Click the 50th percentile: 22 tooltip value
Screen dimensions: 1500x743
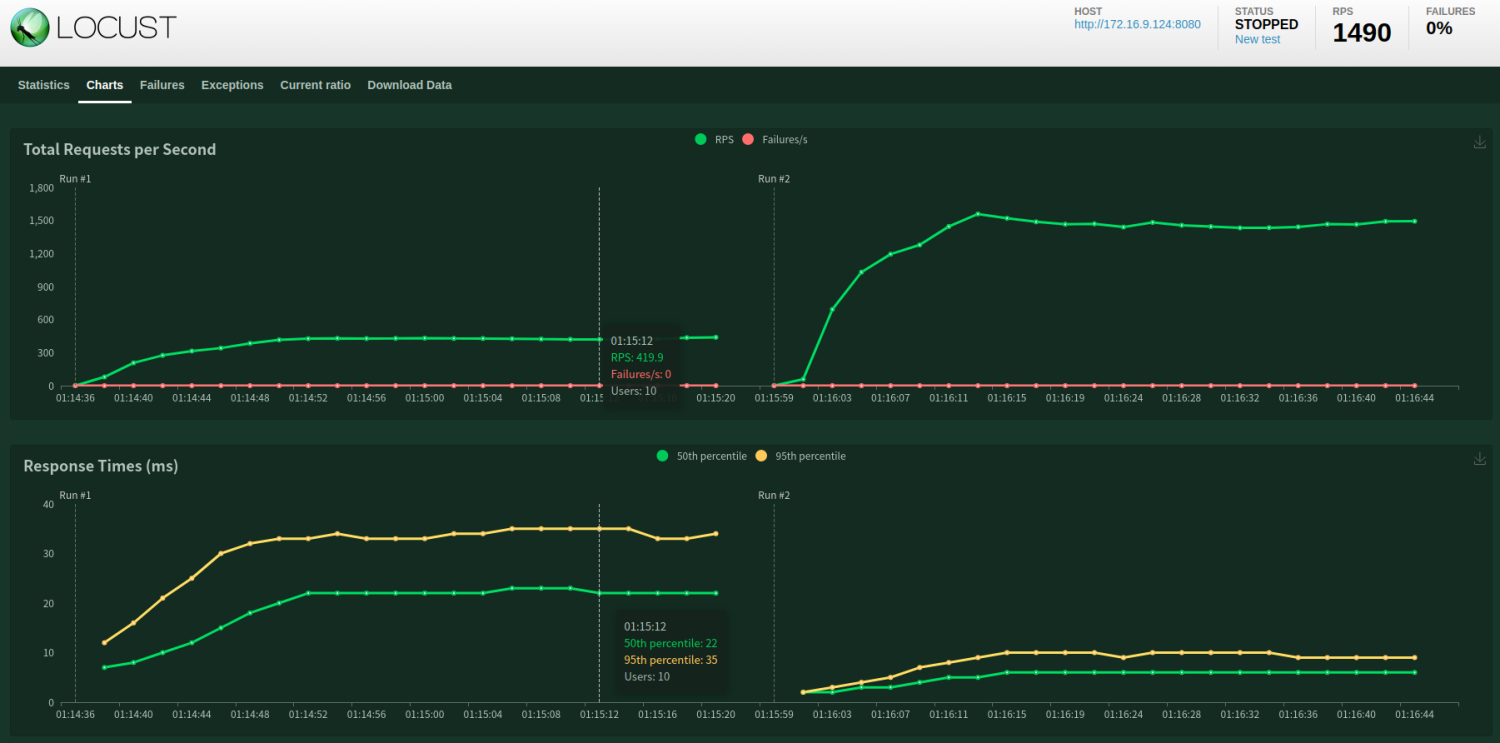[x=670, y=643]
